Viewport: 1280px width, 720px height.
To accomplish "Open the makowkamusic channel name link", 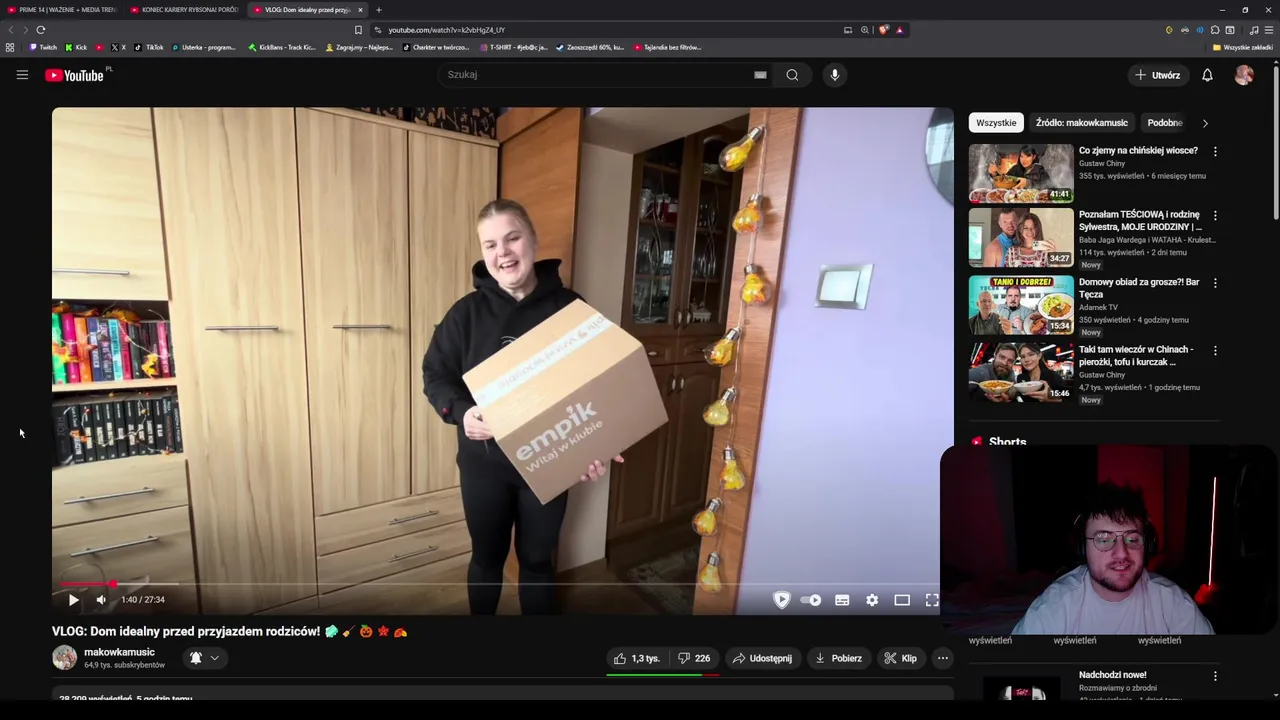I will (119, 652).
